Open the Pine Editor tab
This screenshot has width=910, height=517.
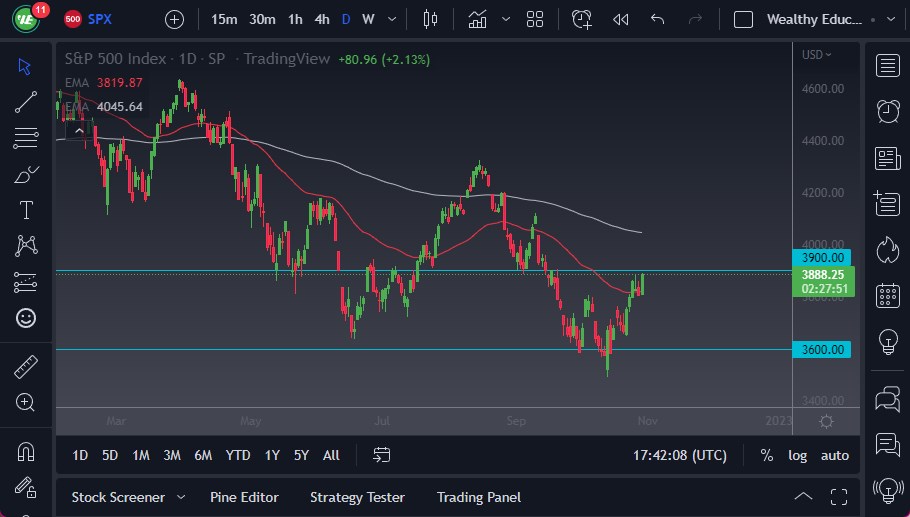(244, 497)
